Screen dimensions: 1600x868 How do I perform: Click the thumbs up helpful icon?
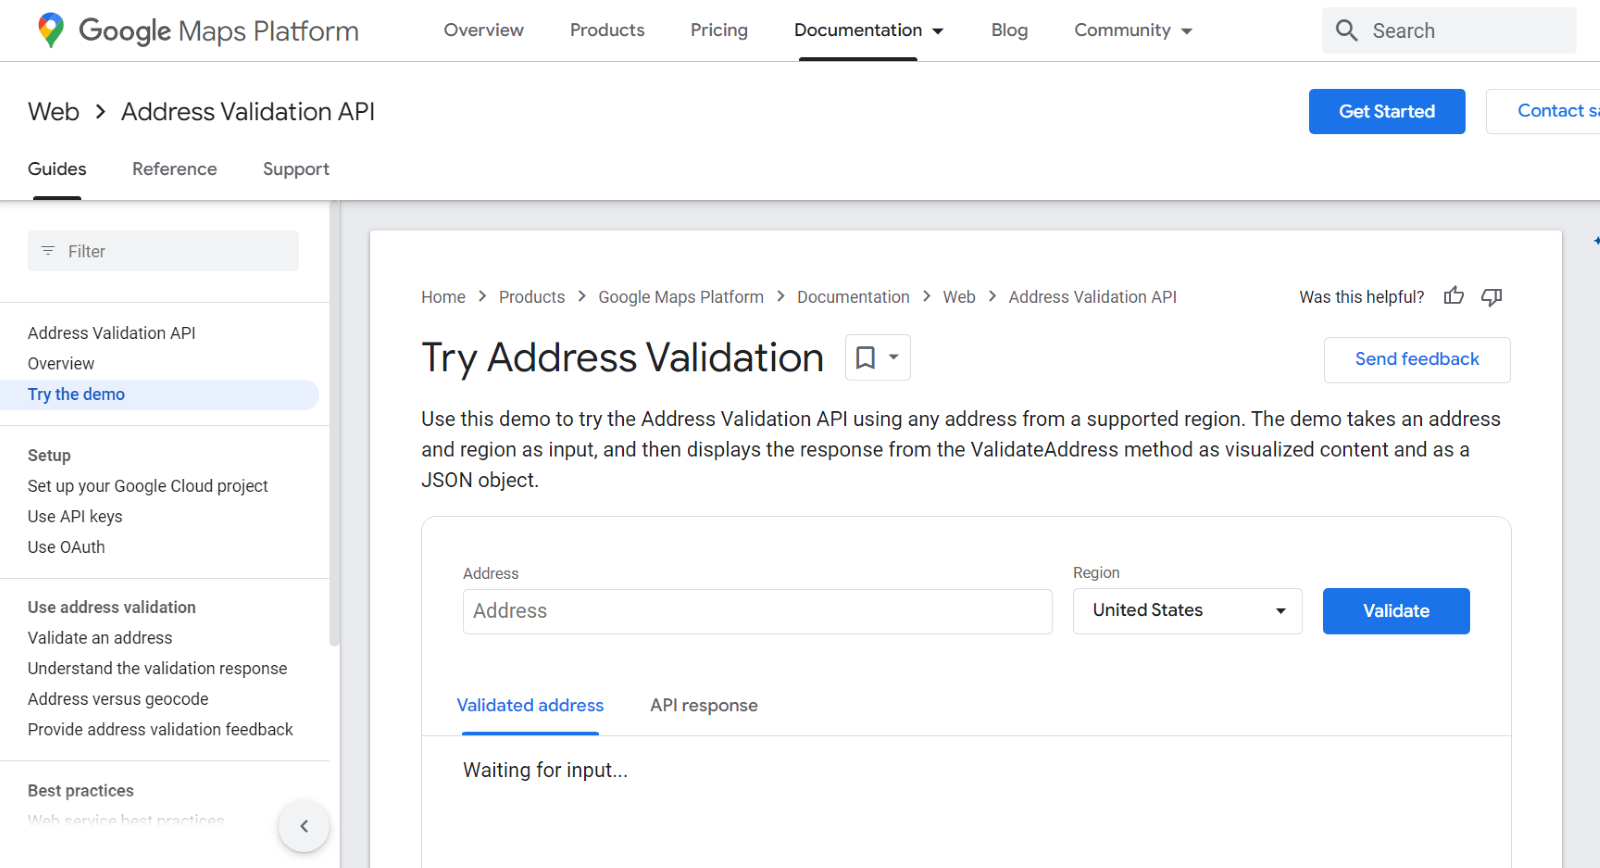tap(1454, 296)
